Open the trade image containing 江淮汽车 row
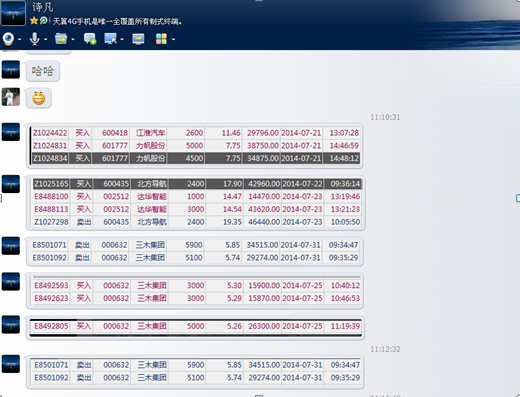Screen dimensions: 520x397 point(195,146)
